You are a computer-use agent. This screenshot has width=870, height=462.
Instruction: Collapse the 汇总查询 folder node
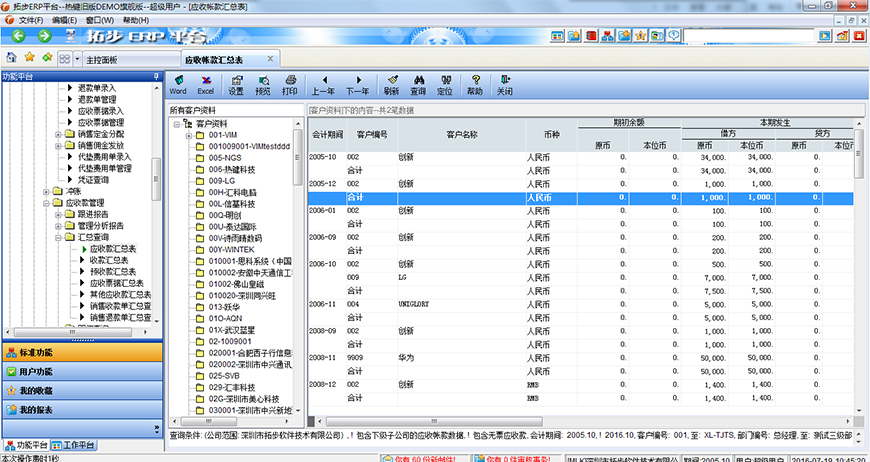click(58, 237)
